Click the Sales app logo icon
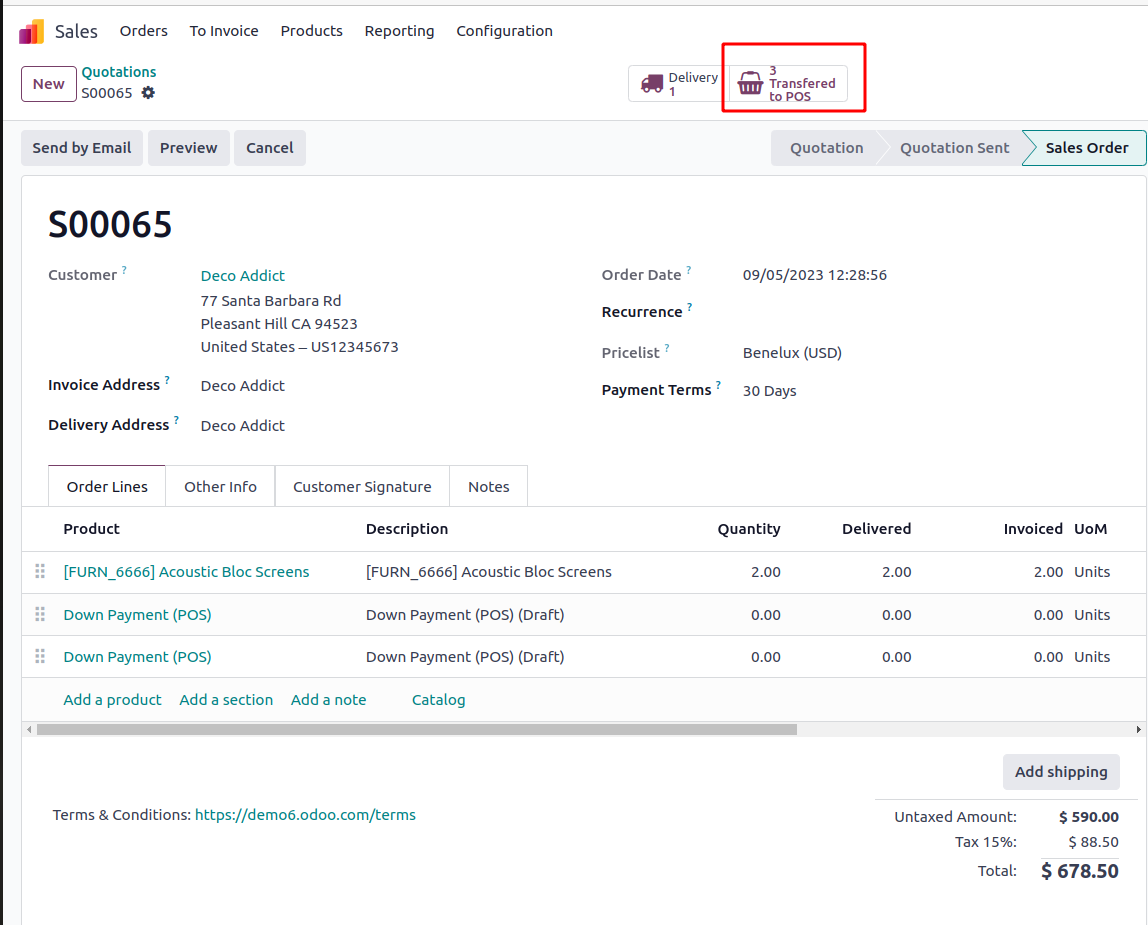1148x925 pixels. tap(31, 31)
